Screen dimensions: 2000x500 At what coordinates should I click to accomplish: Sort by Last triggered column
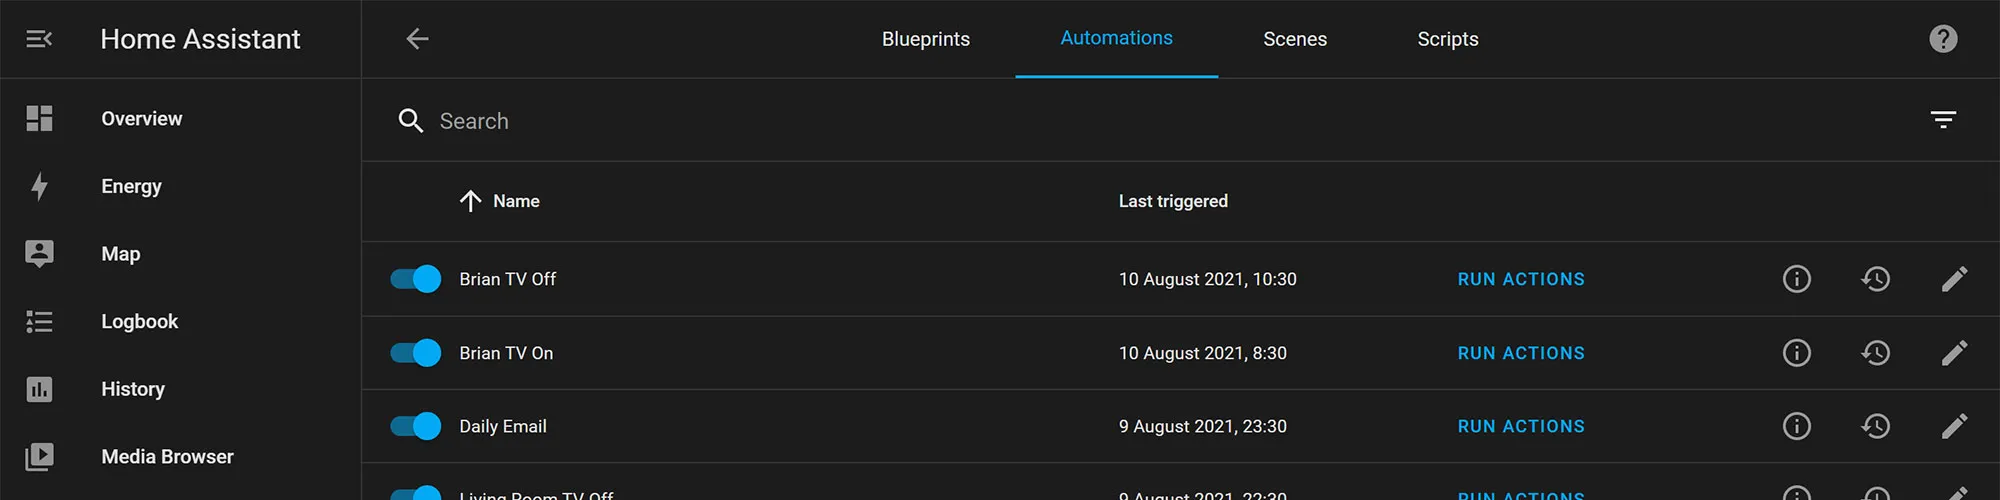point(1173,201)
